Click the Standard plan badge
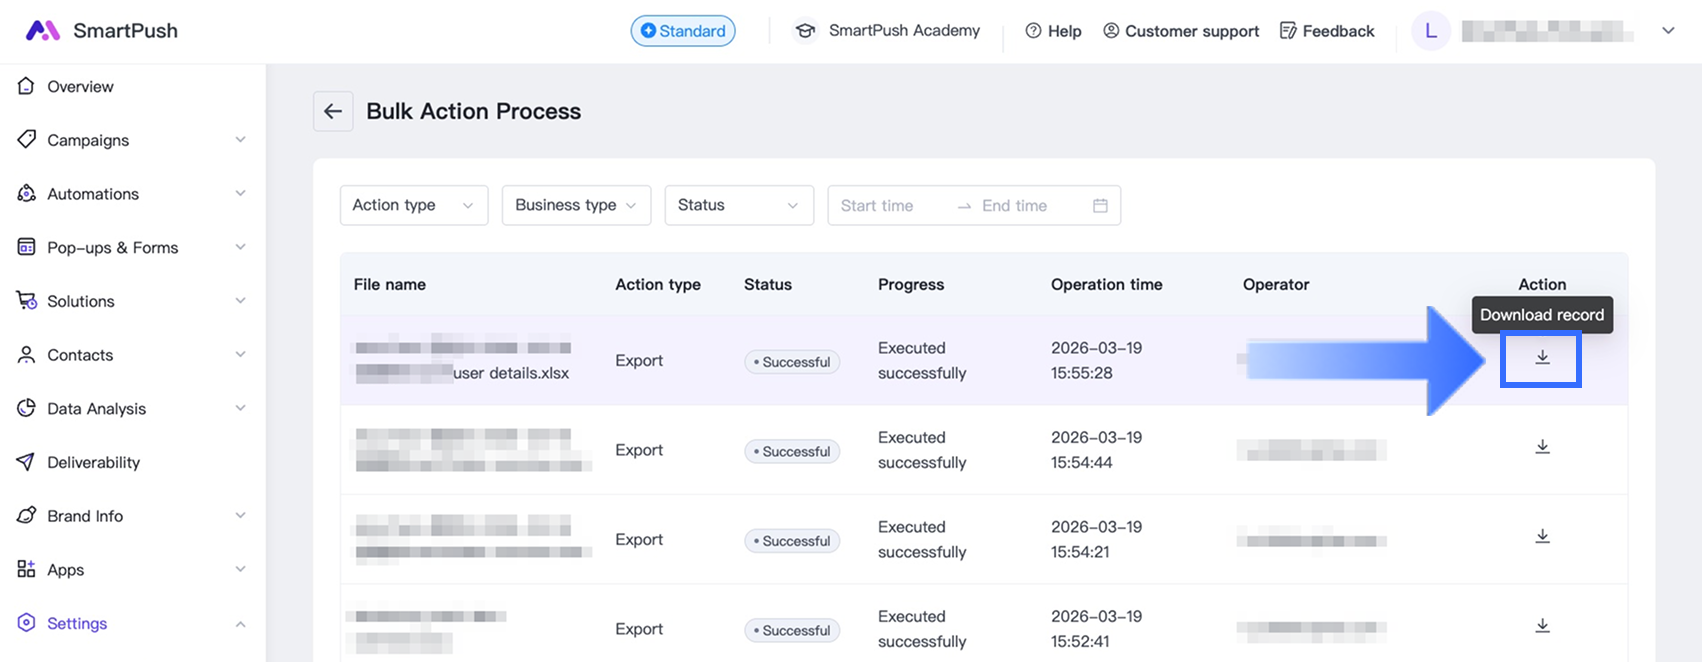 pos(683,31)
